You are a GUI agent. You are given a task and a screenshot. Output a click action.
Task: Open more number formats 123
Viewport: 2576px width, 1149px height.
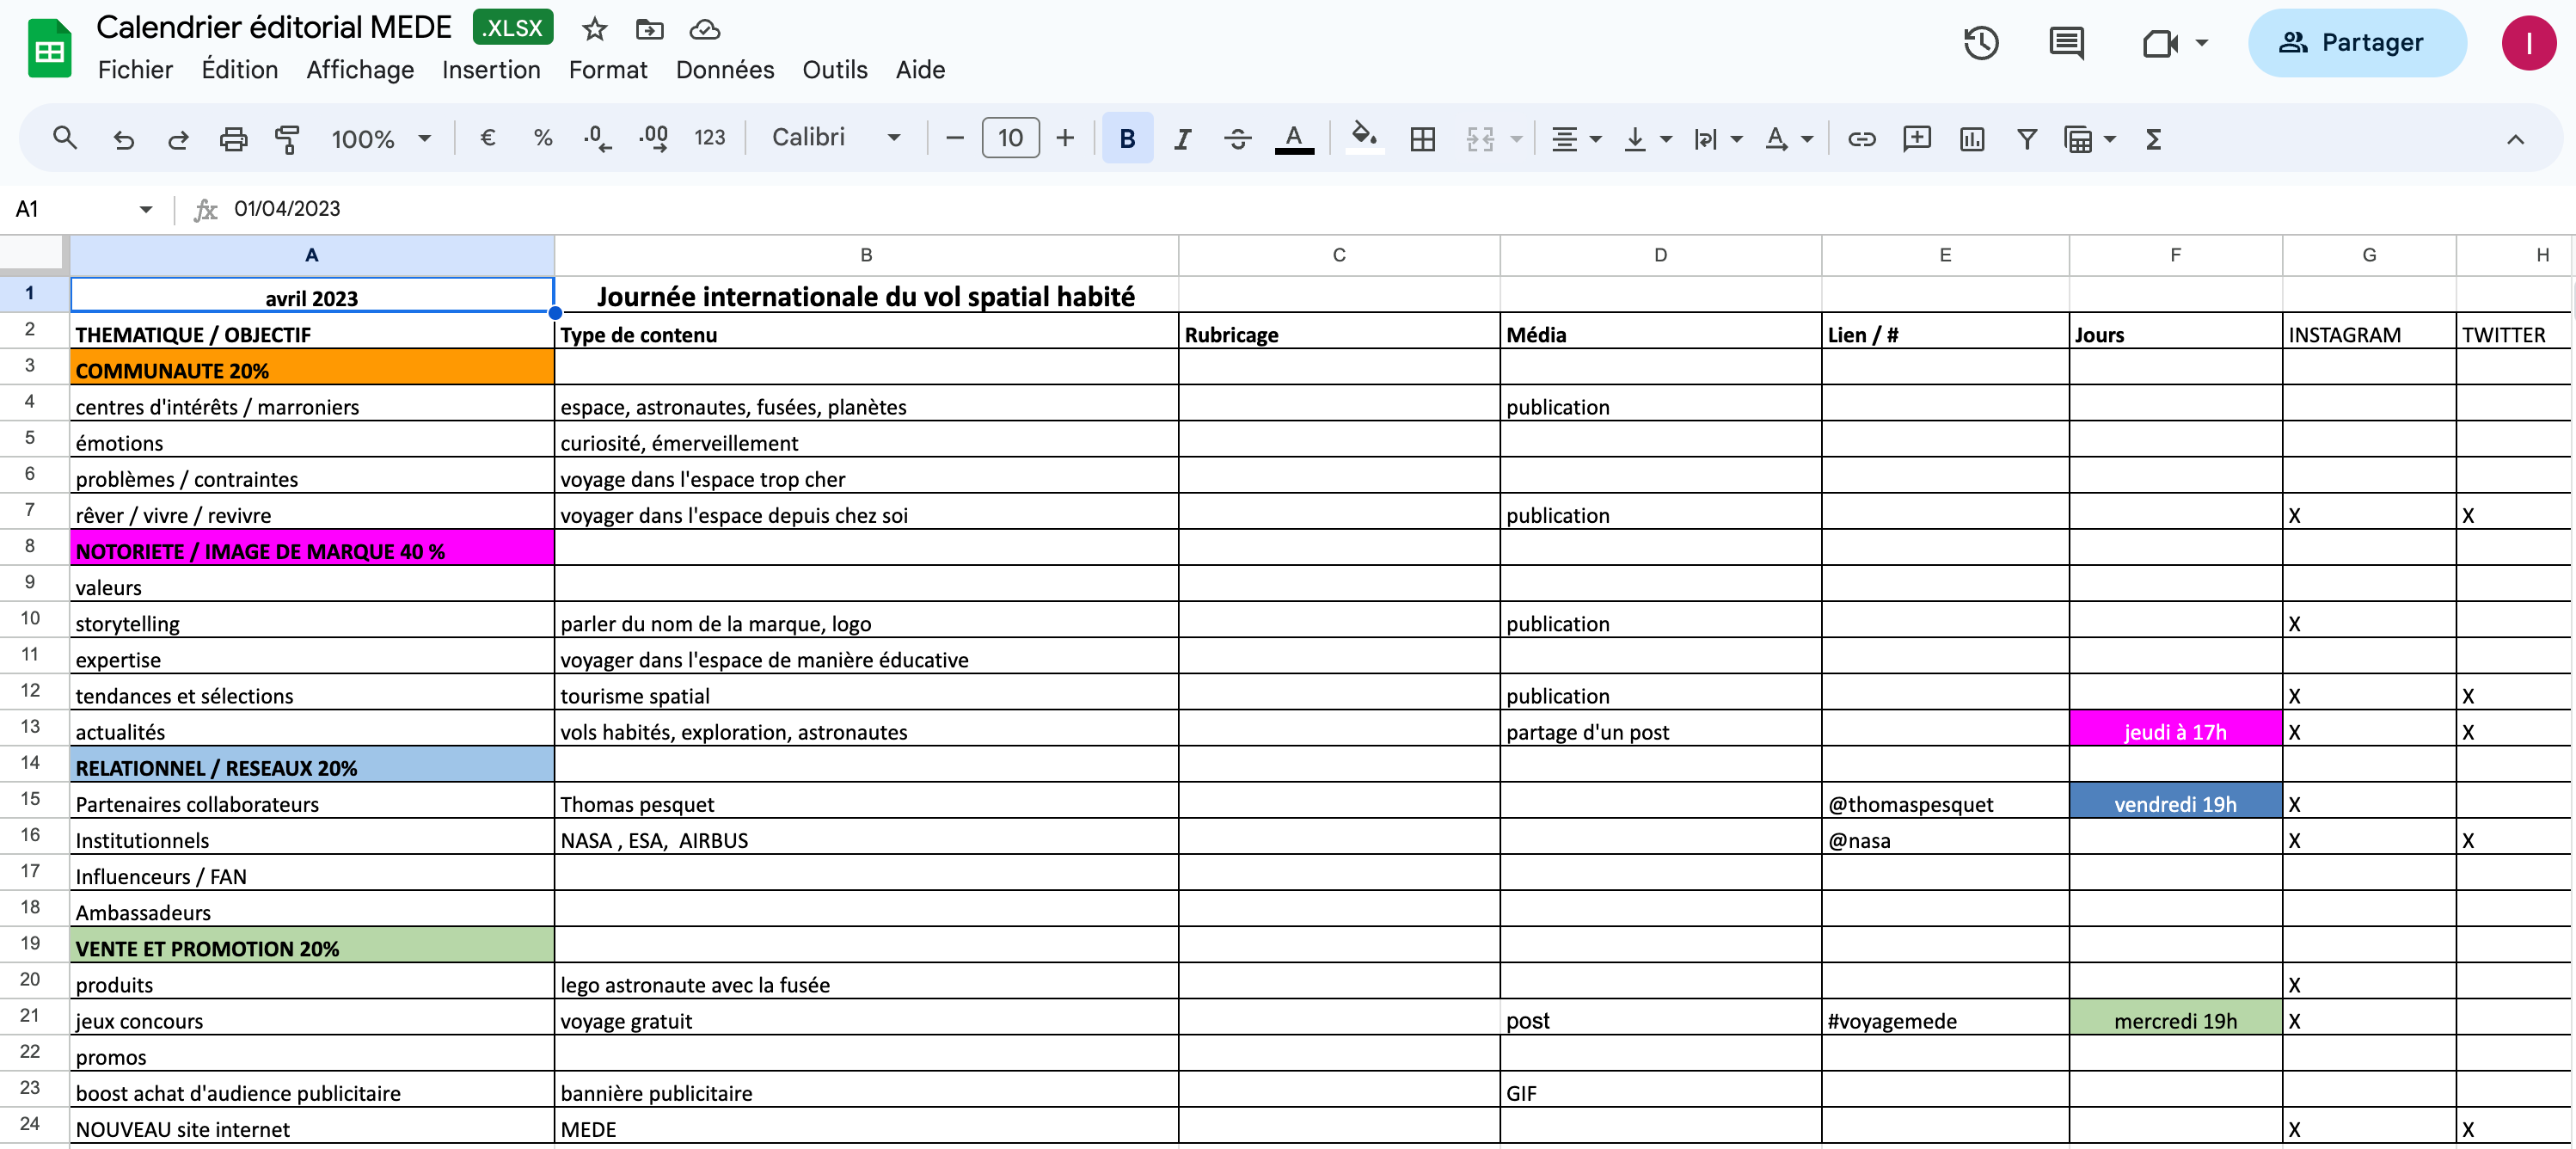coord(709,138)
